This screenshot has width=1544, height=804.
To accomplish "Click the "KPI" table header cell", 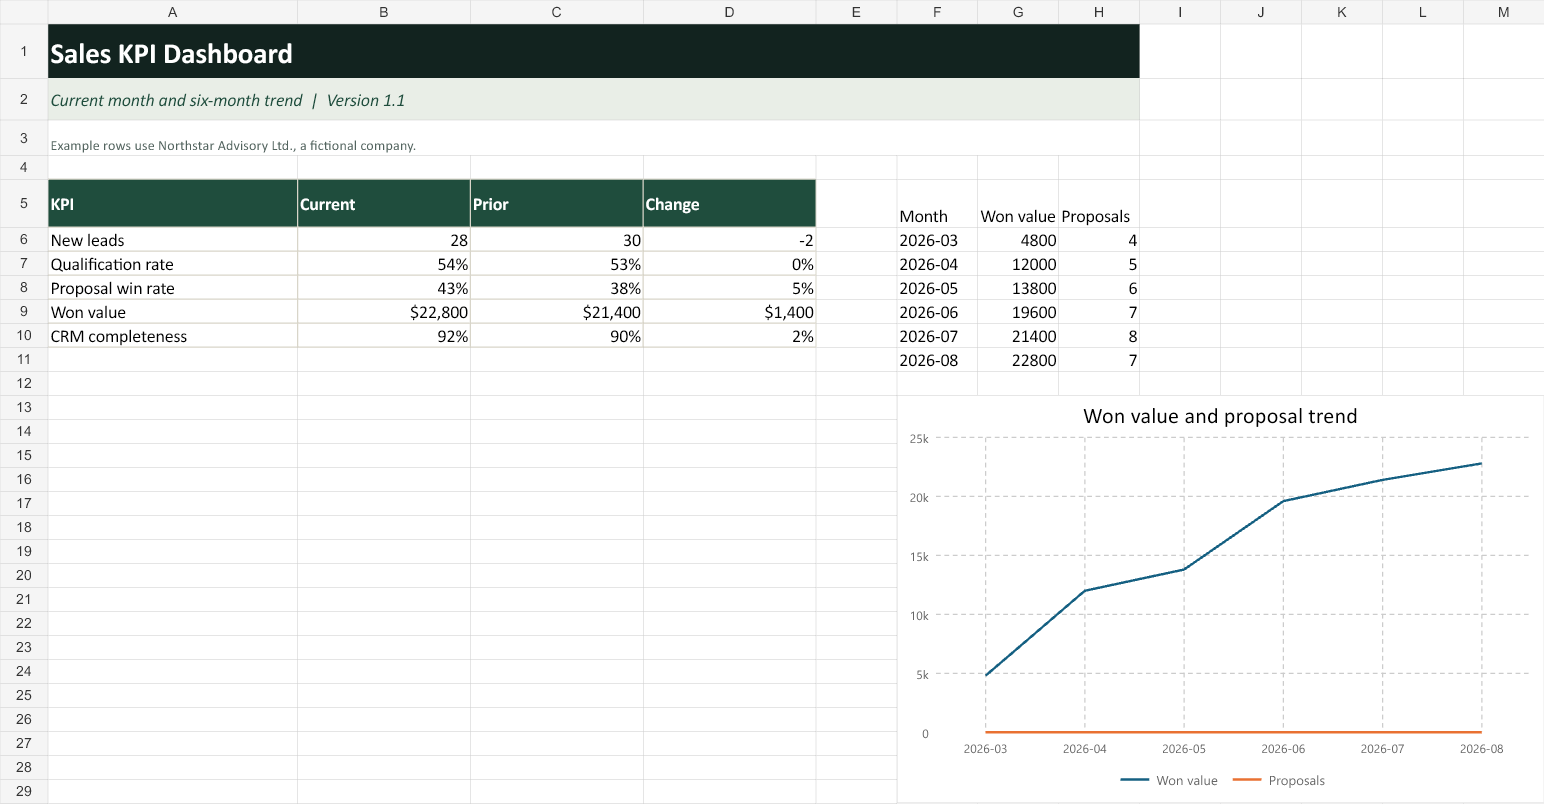I will point(172,203).
